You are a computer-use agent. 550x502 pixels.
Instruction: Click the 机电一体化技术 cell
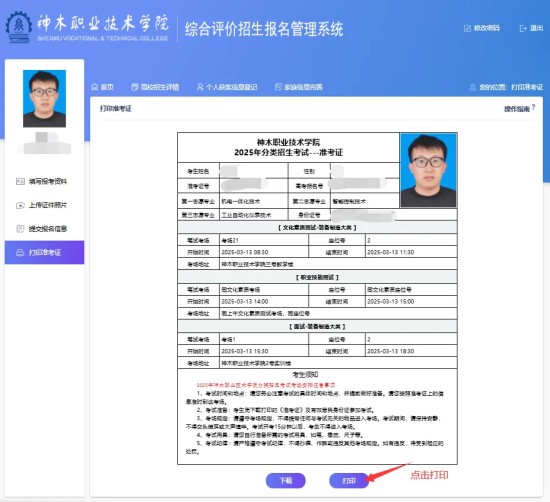tap(254, 201)
